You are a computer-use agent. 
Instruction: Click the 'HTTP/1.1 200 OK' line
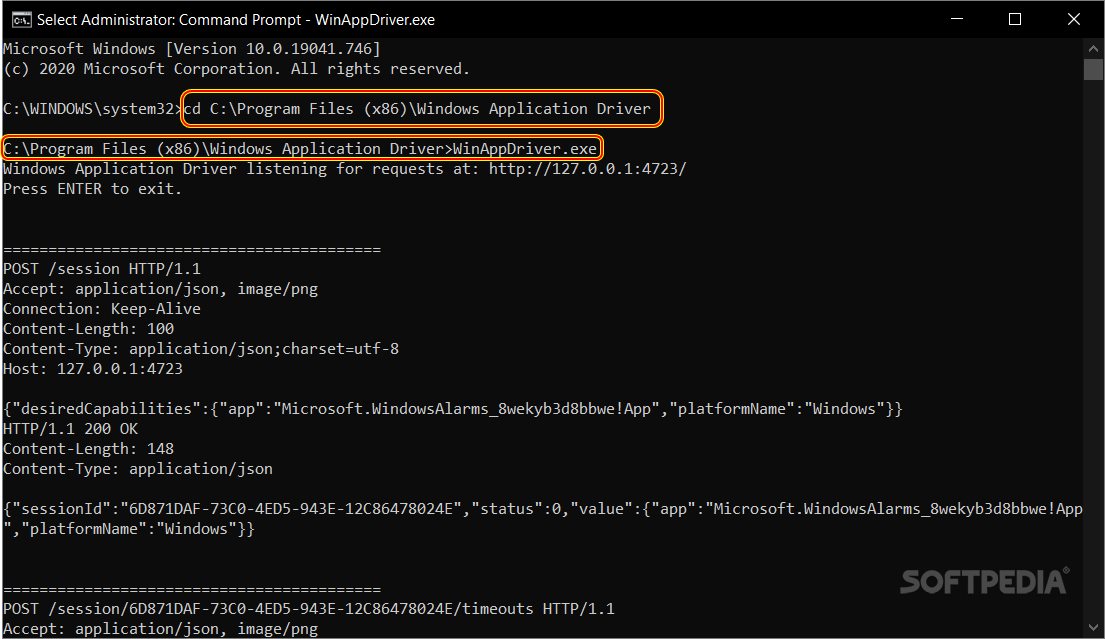(70, 429)
